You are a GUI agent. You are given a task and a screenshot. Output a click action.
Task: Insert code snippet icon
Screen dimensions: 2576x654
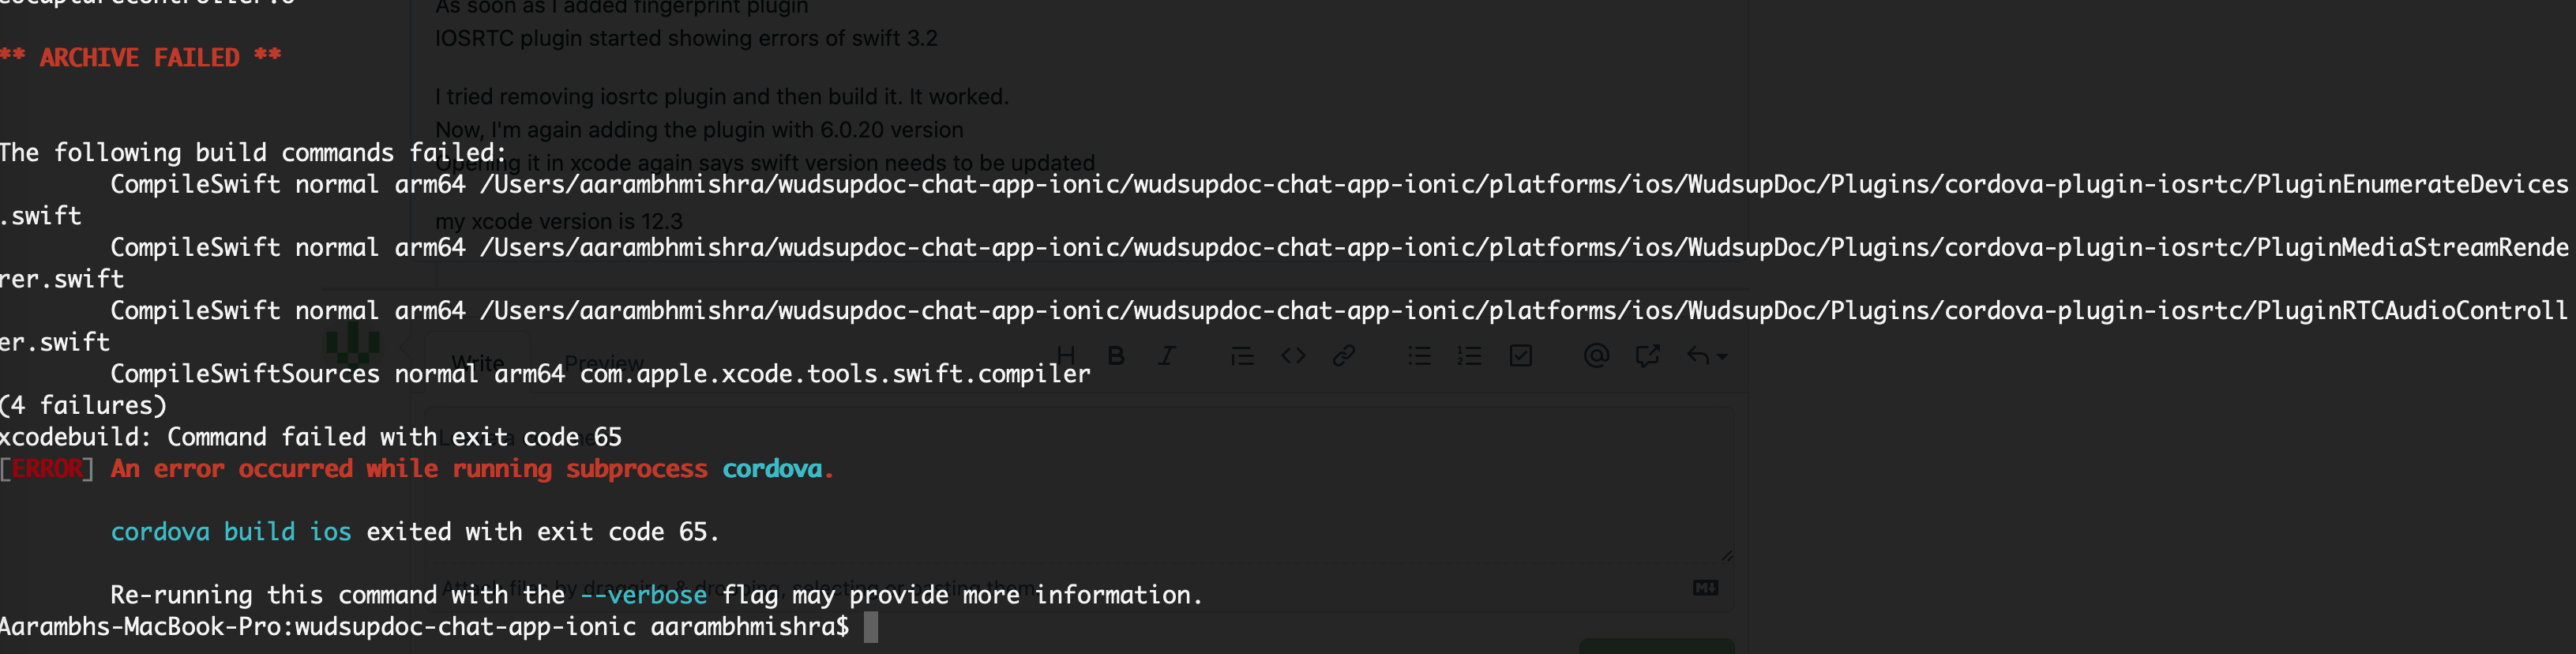coord(1293,355)
